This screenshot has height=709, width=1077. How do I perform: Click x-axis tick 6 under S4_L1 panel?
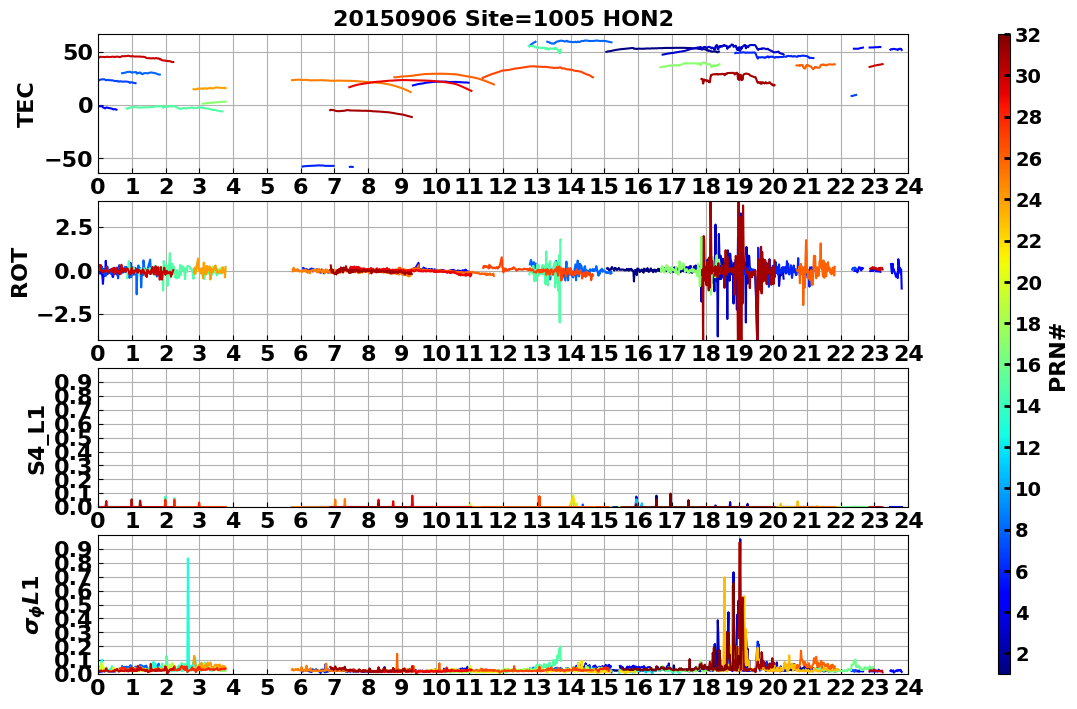pos(301,520)
